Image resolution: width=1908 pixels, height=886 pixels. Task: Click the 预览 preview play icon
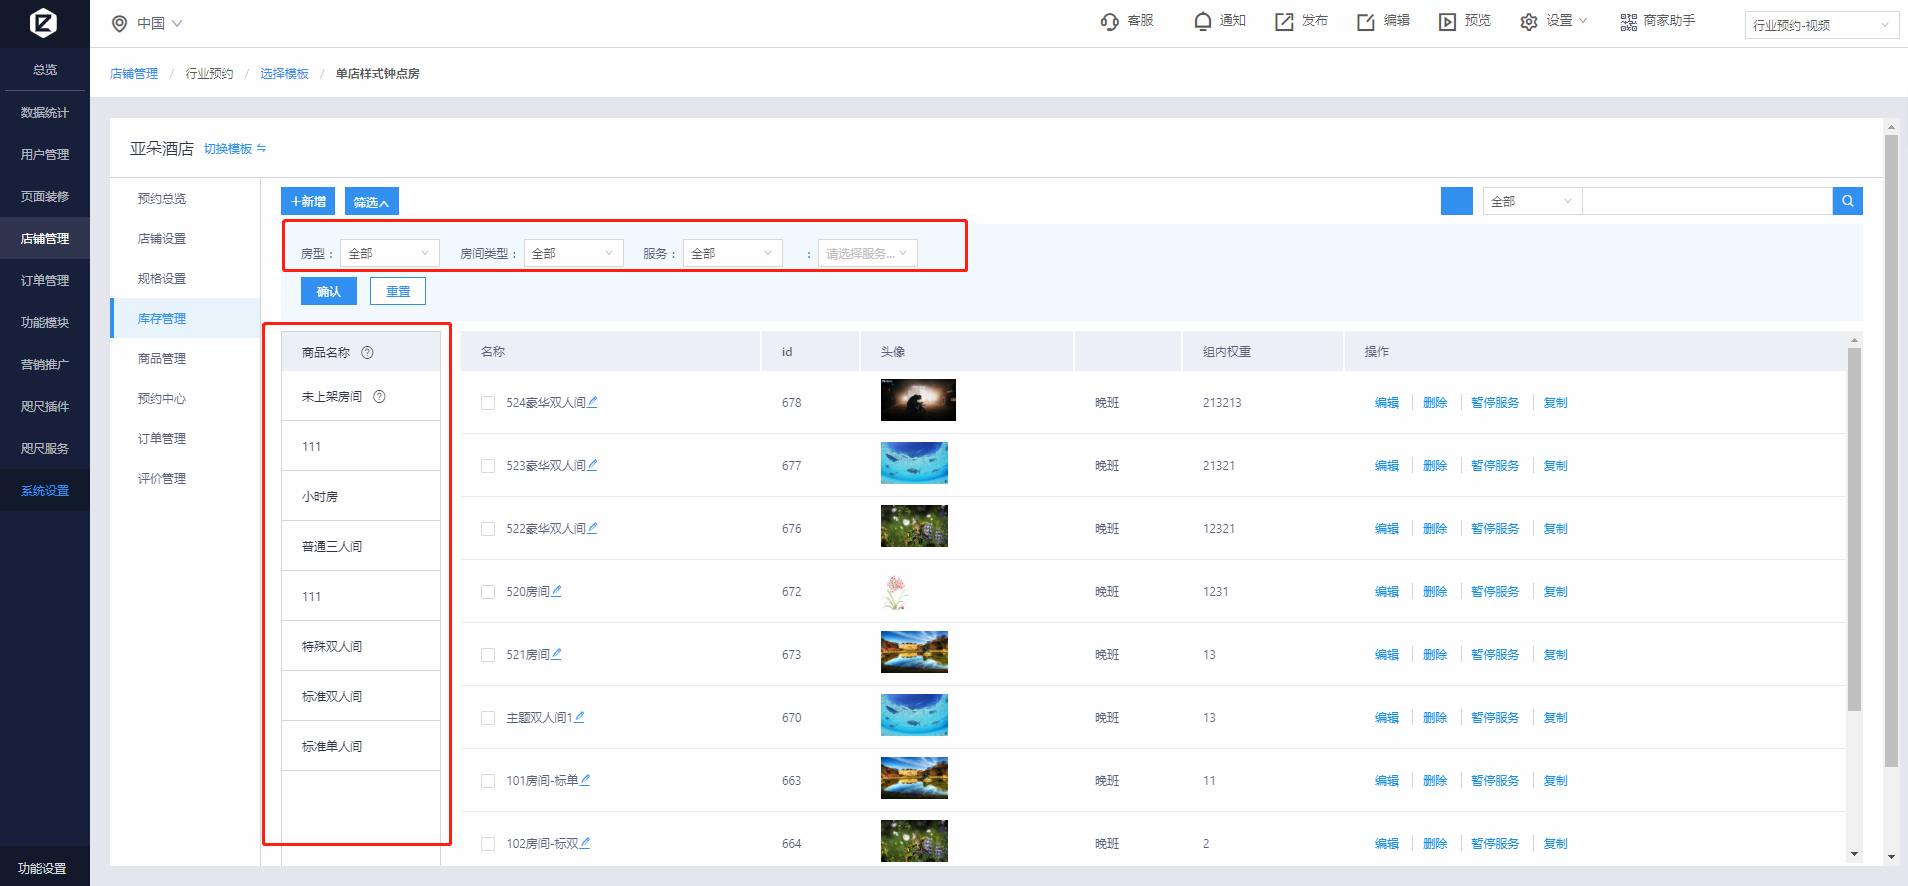[x=1447, y=21]
